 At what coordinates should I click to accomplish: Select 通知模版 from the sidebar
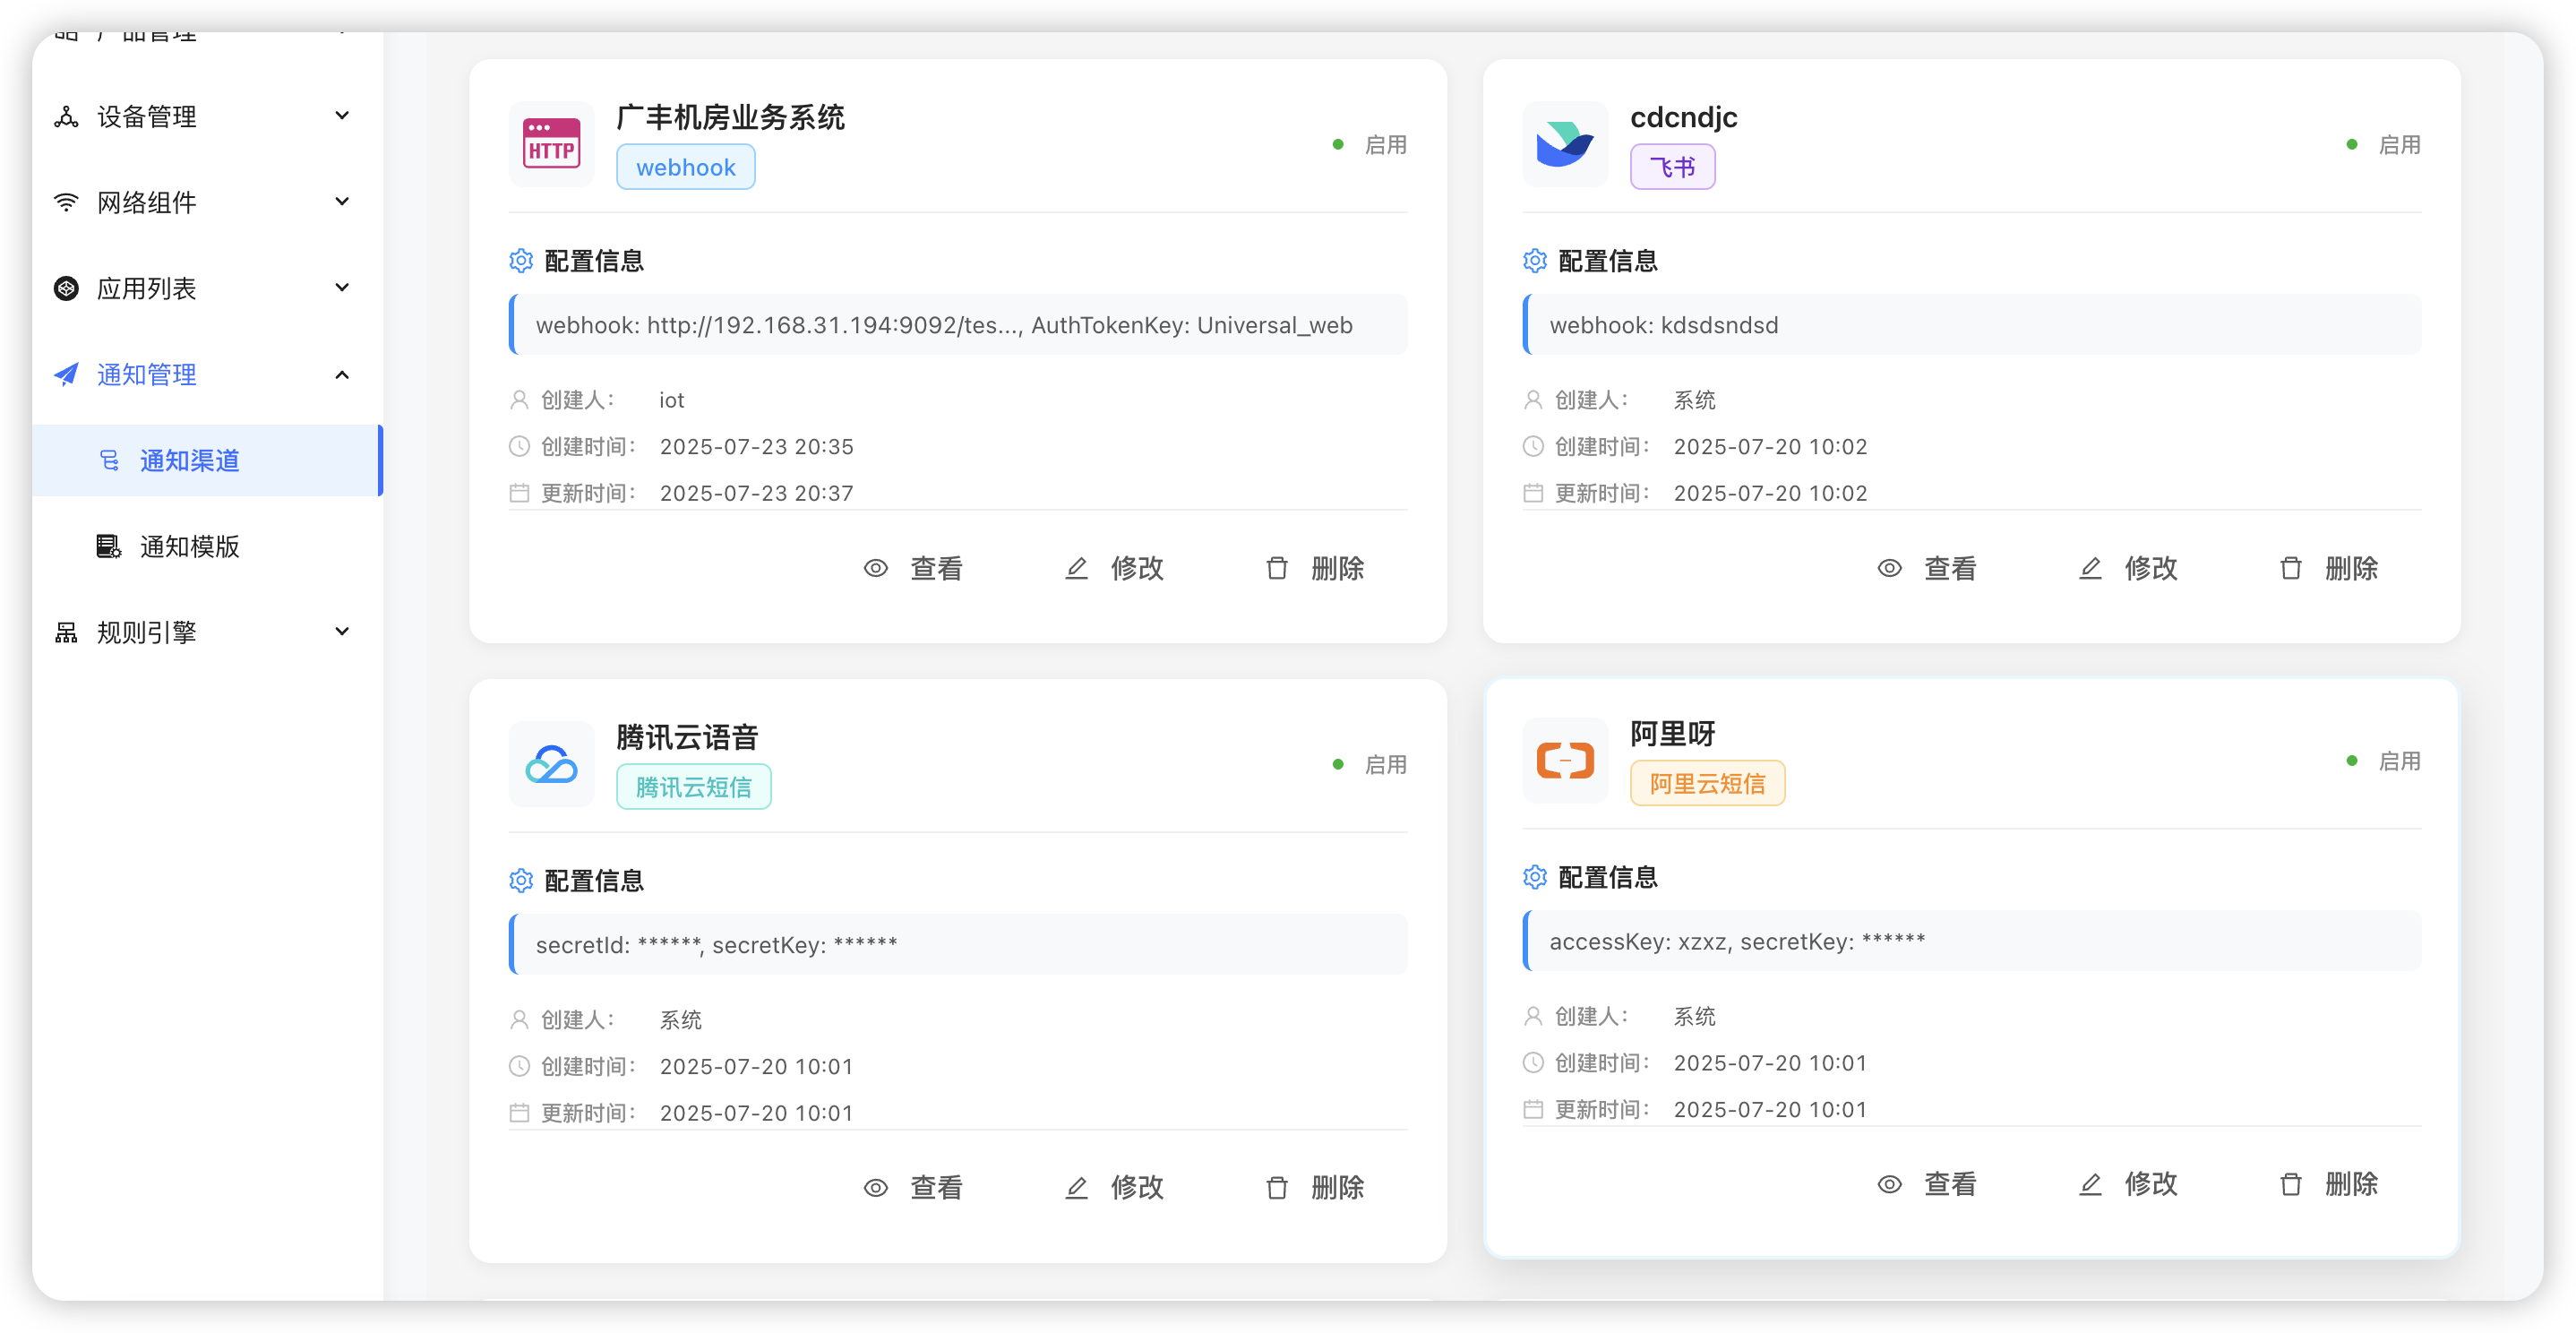pyautogui.click(x=189, y=546)
